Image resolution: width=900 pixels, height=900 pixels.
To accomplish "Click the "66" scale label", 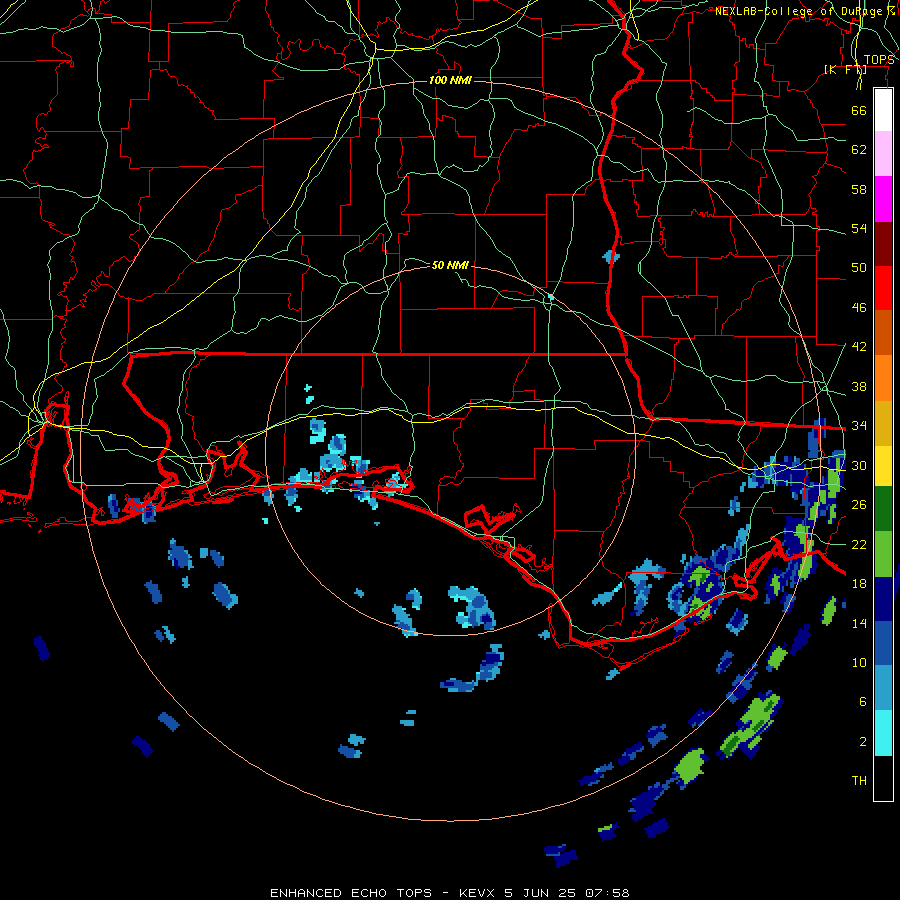I will coord(859,111).
